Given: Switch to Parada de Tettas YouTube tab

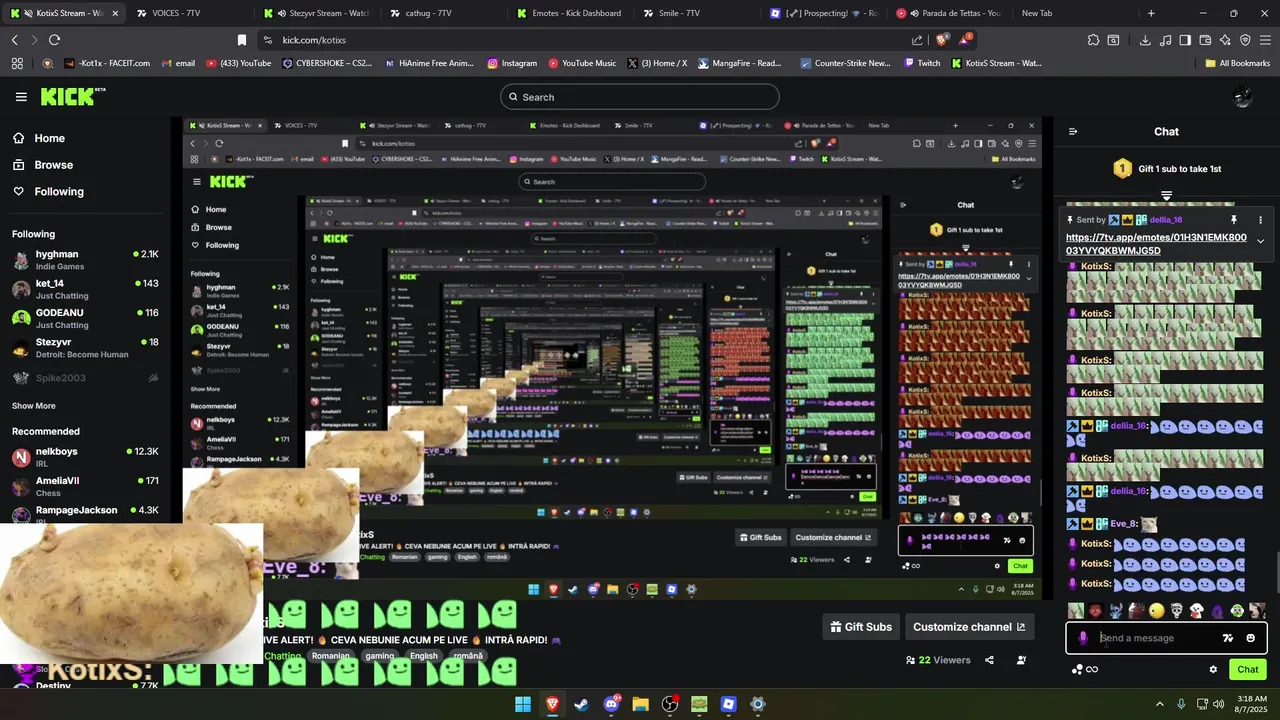Looking at the screenshot, I should [x=953, y=13].
